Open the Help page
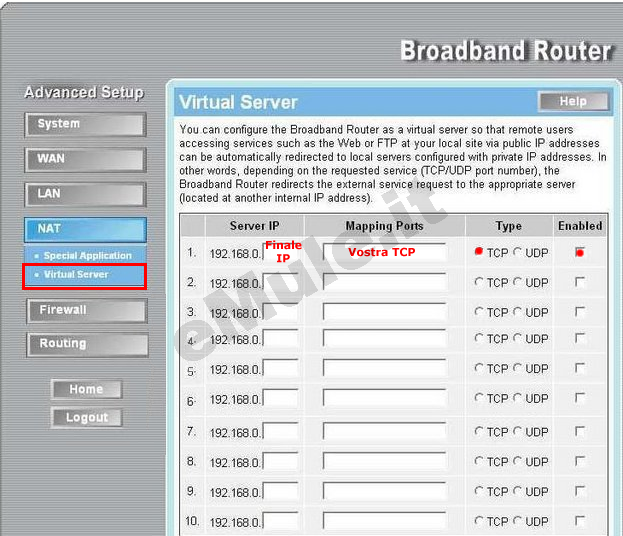 tap(572, 102)
